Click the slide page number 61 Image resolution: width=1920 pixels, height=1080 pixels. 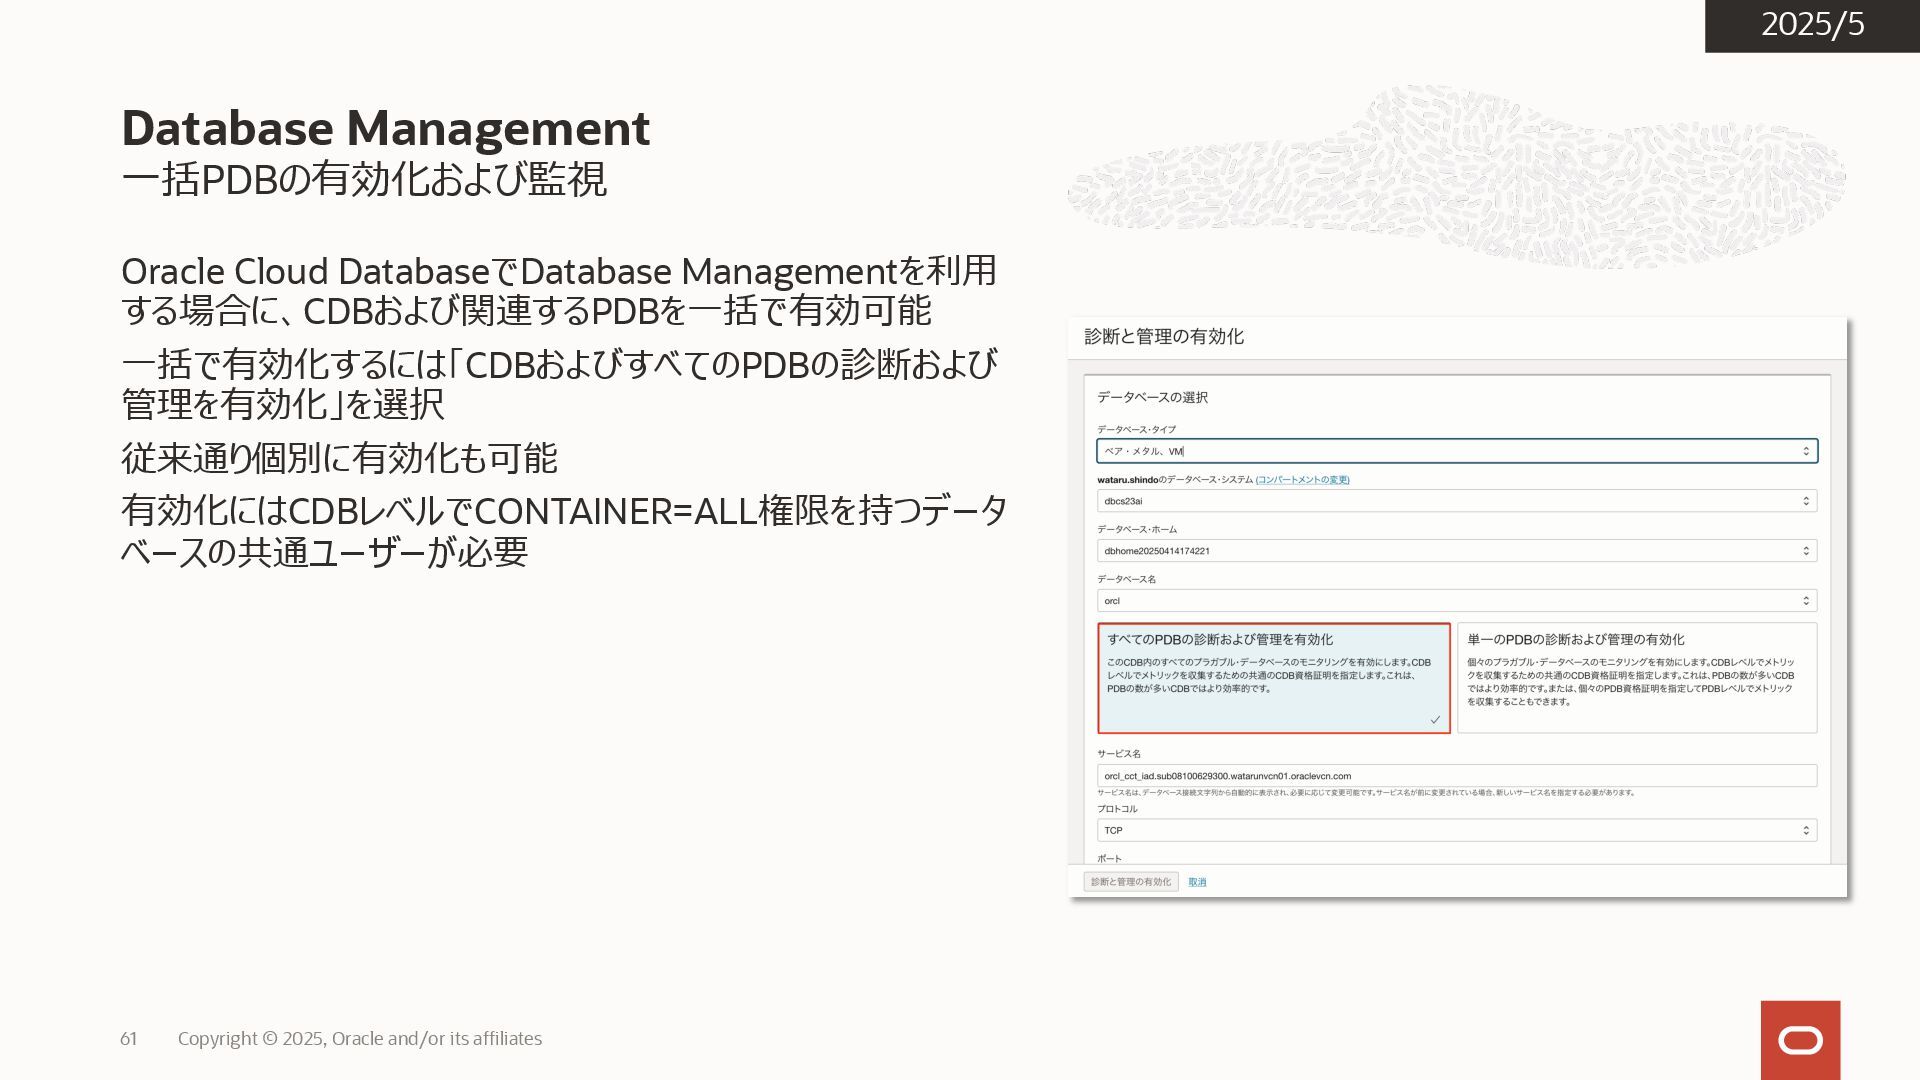[x=128, y=1039]
